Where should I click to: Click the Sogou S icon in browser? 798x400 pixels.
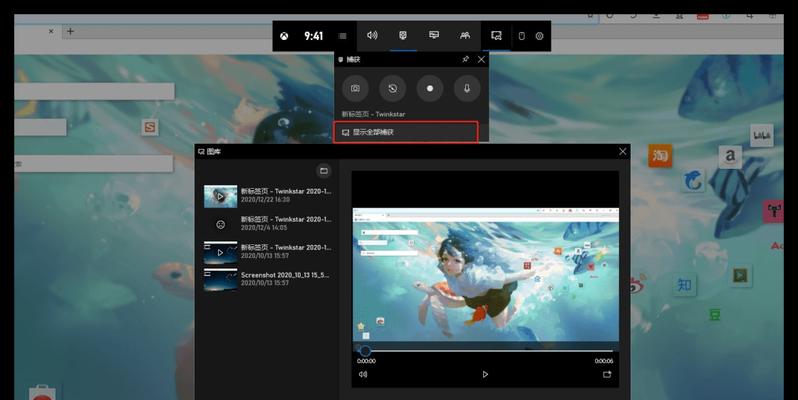(150, 127)
